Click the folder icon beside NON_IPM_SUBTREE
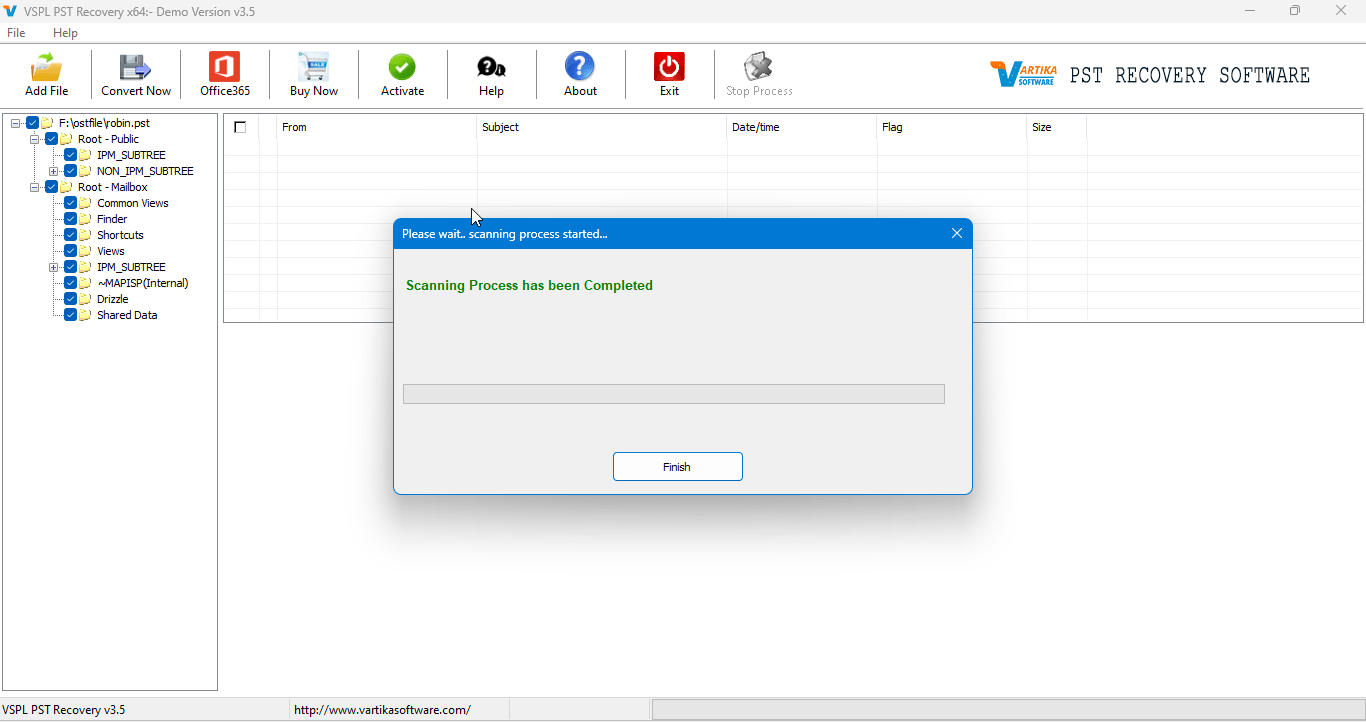The image size is (1366, 722). coord(86,171)
